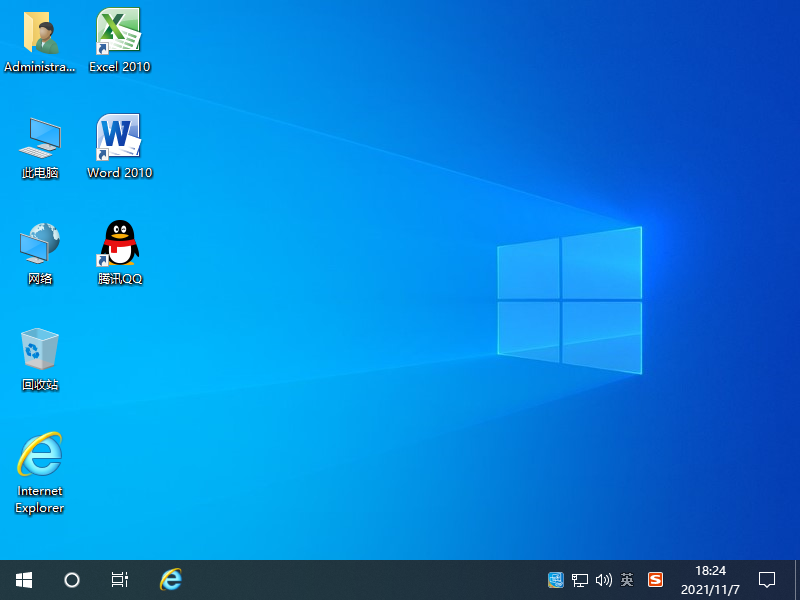The width and height of the screenshot is (800, 600).
Task: Launch 腾讯QQ from the desktop
Action: pyautogui.click(x=119, y=243)
